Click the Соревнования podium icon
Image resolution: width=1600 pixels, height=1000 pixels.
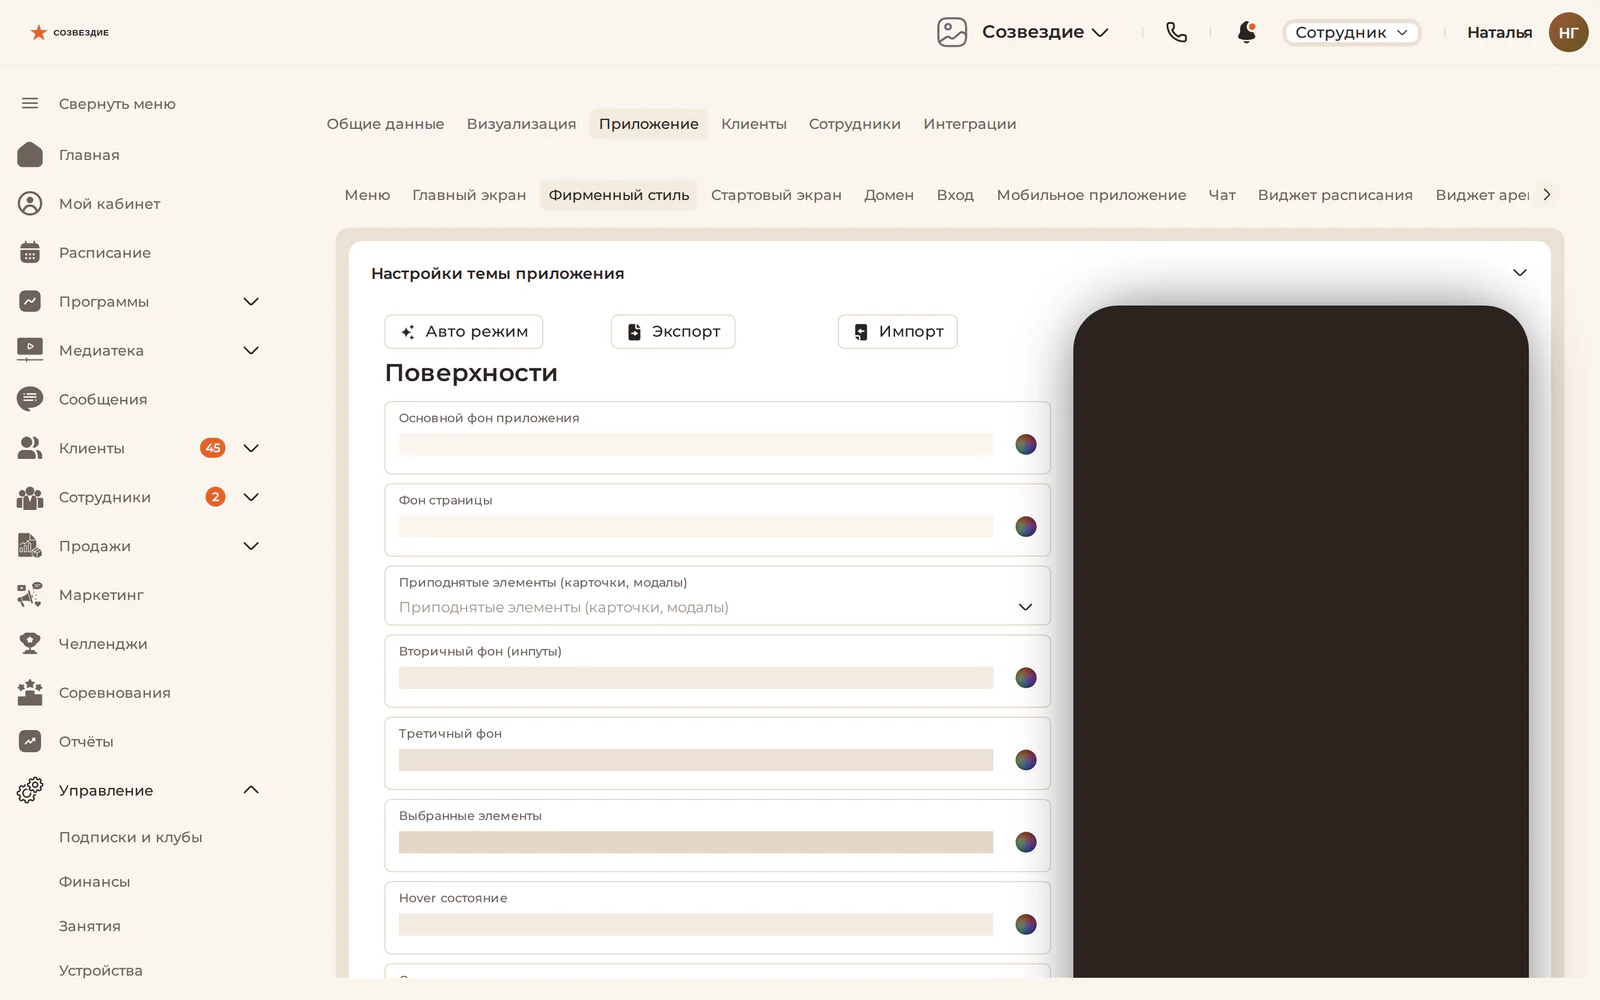pyautogui.click(x=30, y=692)
